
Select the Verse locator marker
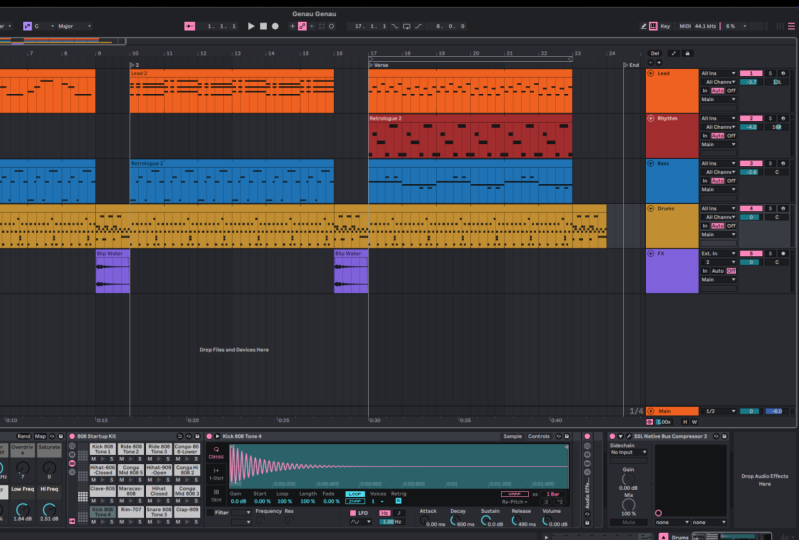click(x=378, y=65)
